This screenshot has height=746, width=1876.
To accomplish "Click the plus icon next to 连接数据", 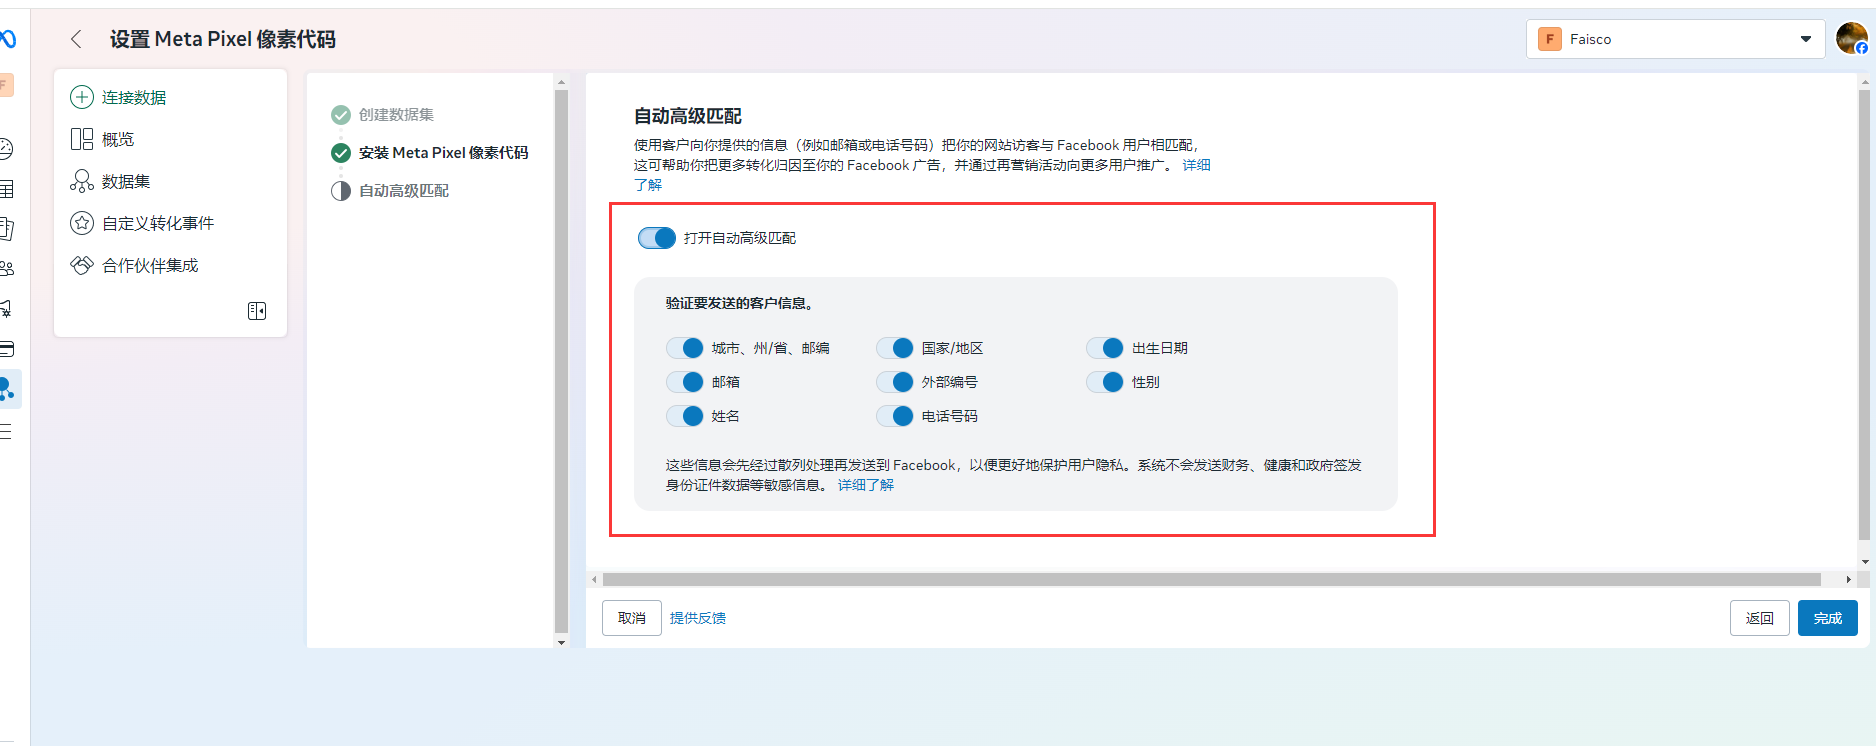I will (x=82, y=97).
